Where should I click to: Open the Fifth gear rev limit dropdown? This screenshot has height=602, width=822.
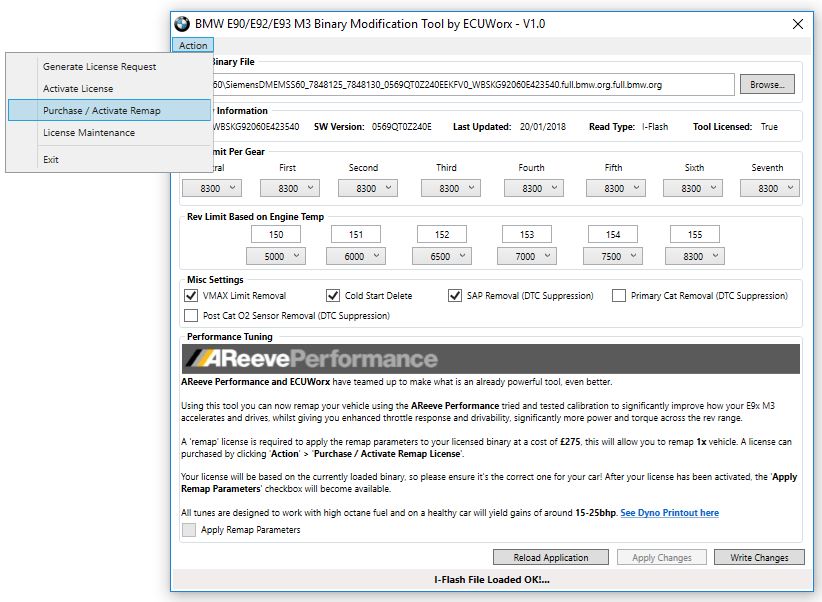click(x=616, y=188)
